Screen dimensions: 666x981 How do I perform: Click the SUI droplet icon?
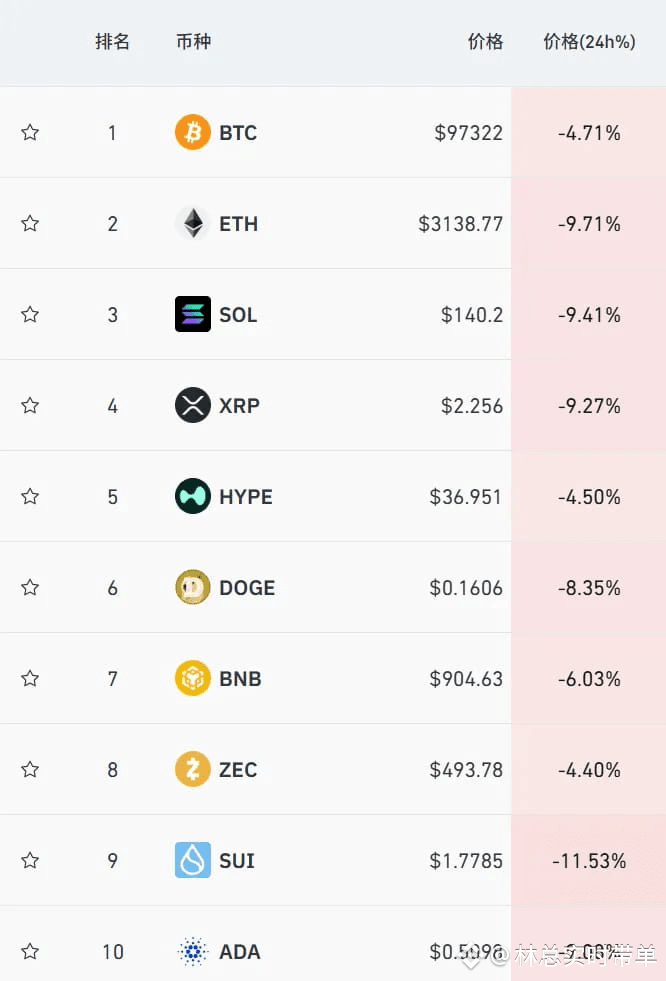coord(193,860)
